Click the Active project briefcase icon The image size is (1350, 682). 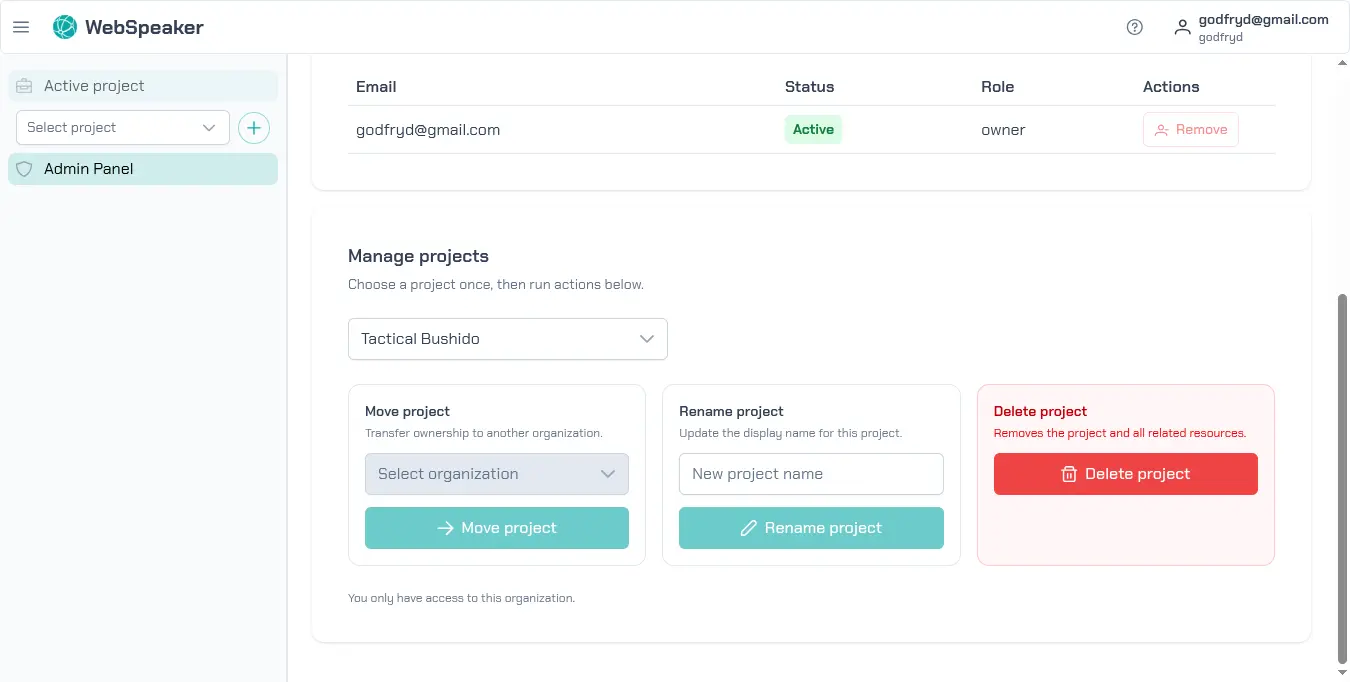click(25, 86)
